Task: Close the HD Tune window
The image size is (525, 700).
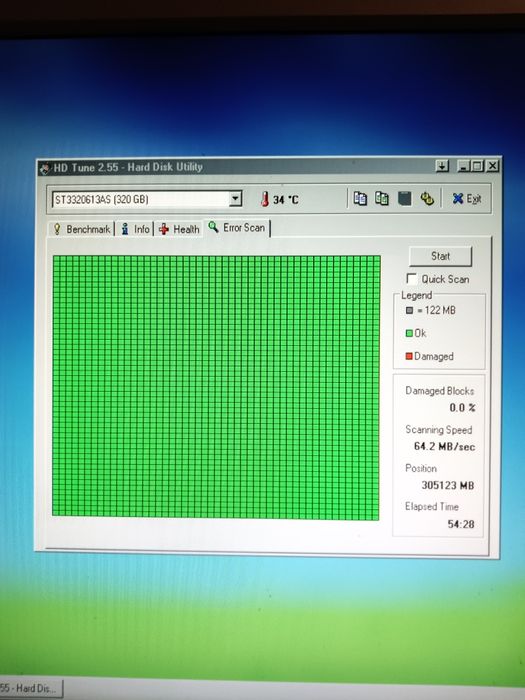Action: click(492, 166)
